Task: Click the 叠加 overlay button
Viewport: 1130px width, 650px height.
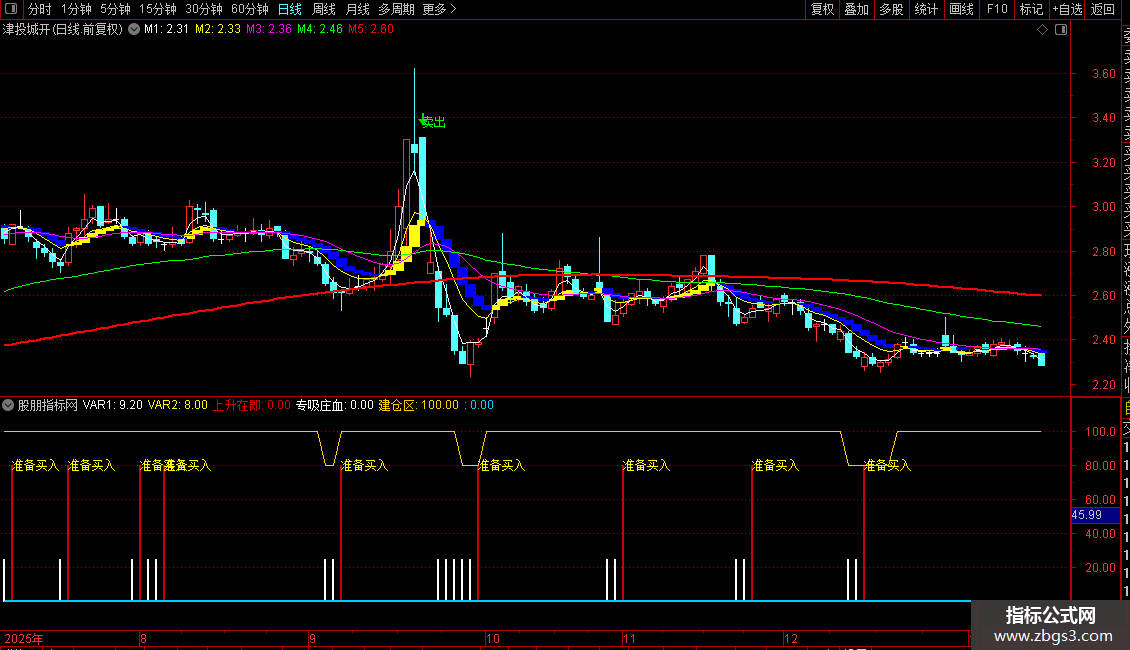Action: (857, 9)
